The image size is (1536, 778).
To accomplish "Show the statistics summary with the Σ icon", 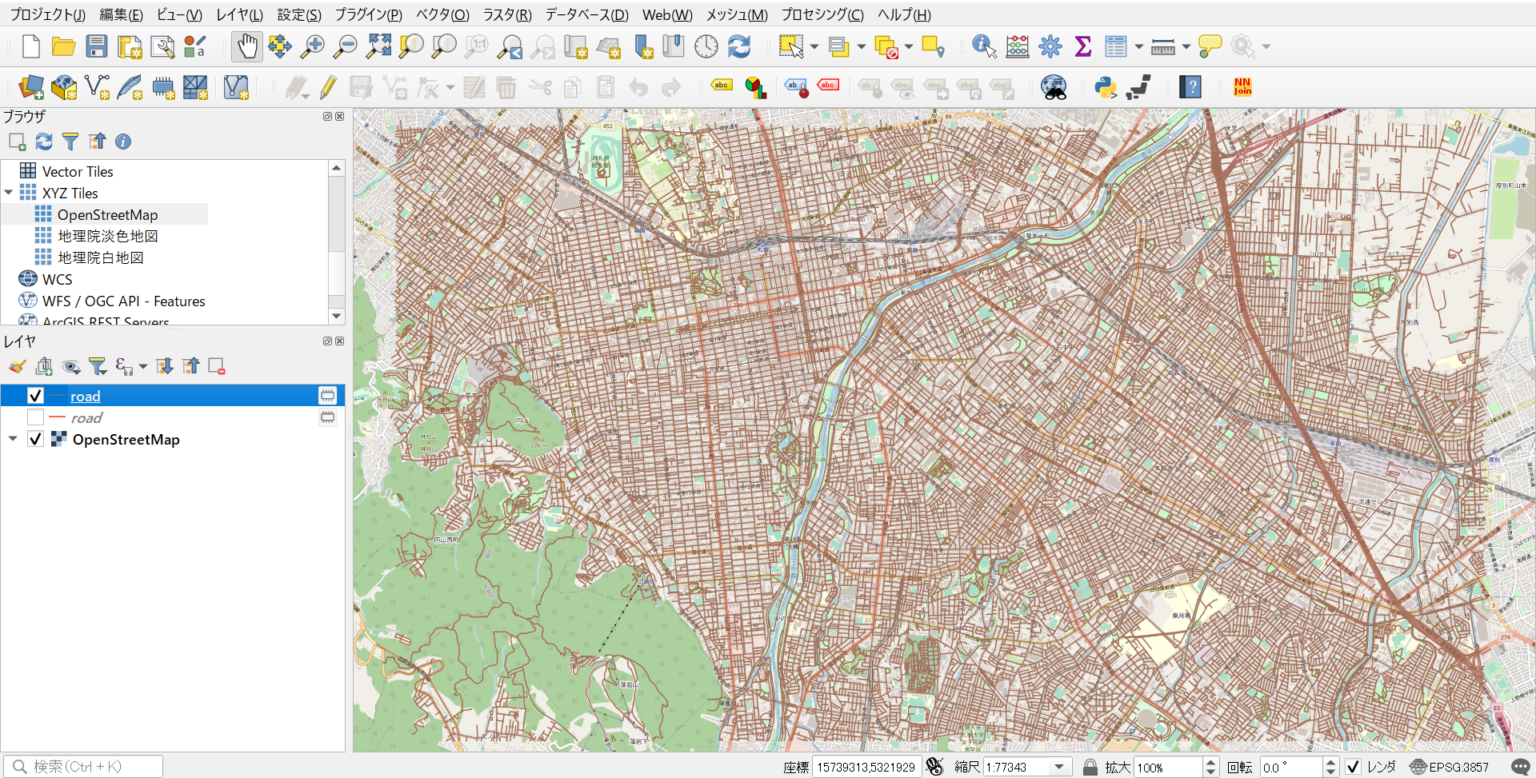I will tap(1082, 46).
